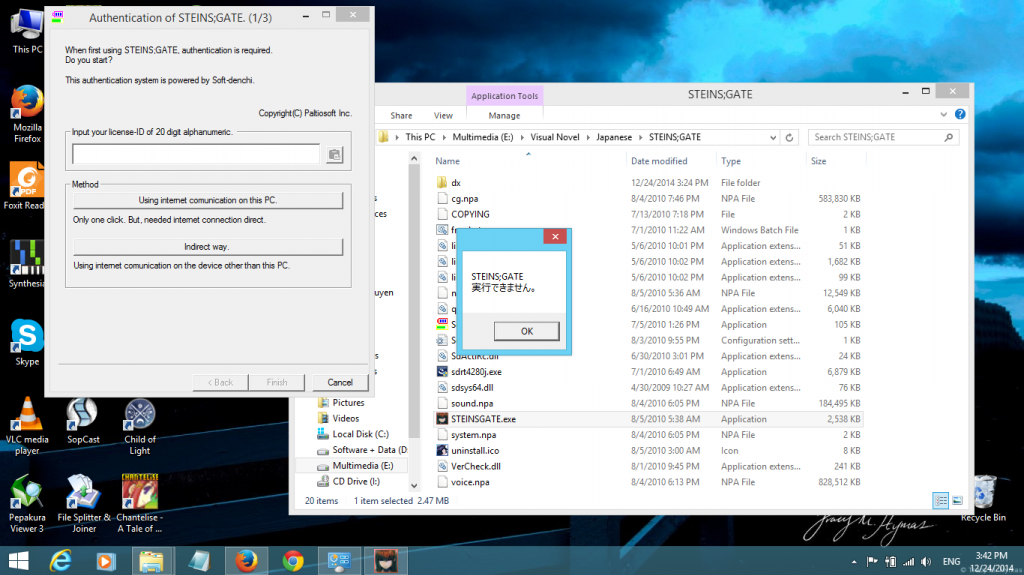This screenshot has width=1024, height=575.
Task: Open ENG language indicator in taskbar
Action: tap(952, 561)
